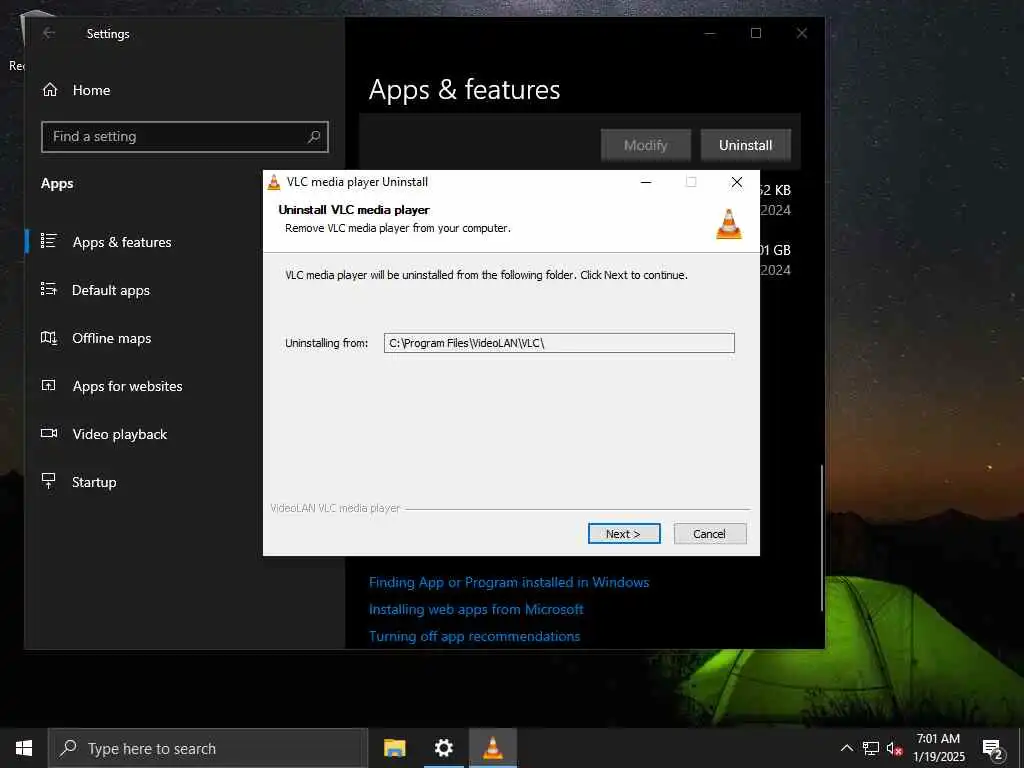Screen dimensions: 1024x768
Task: Click the Offline maps map icon
Action: (x=49, y=338)
